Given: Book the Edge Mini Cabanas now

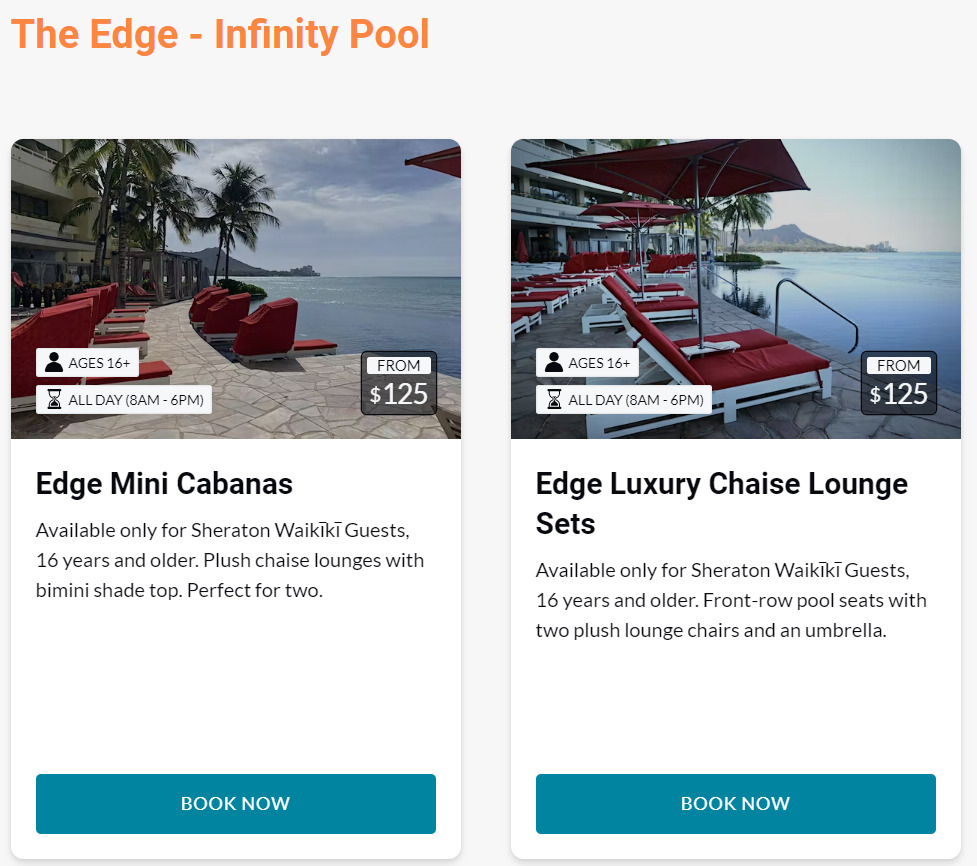Looking at the screenshot, I should pos(236,804).
